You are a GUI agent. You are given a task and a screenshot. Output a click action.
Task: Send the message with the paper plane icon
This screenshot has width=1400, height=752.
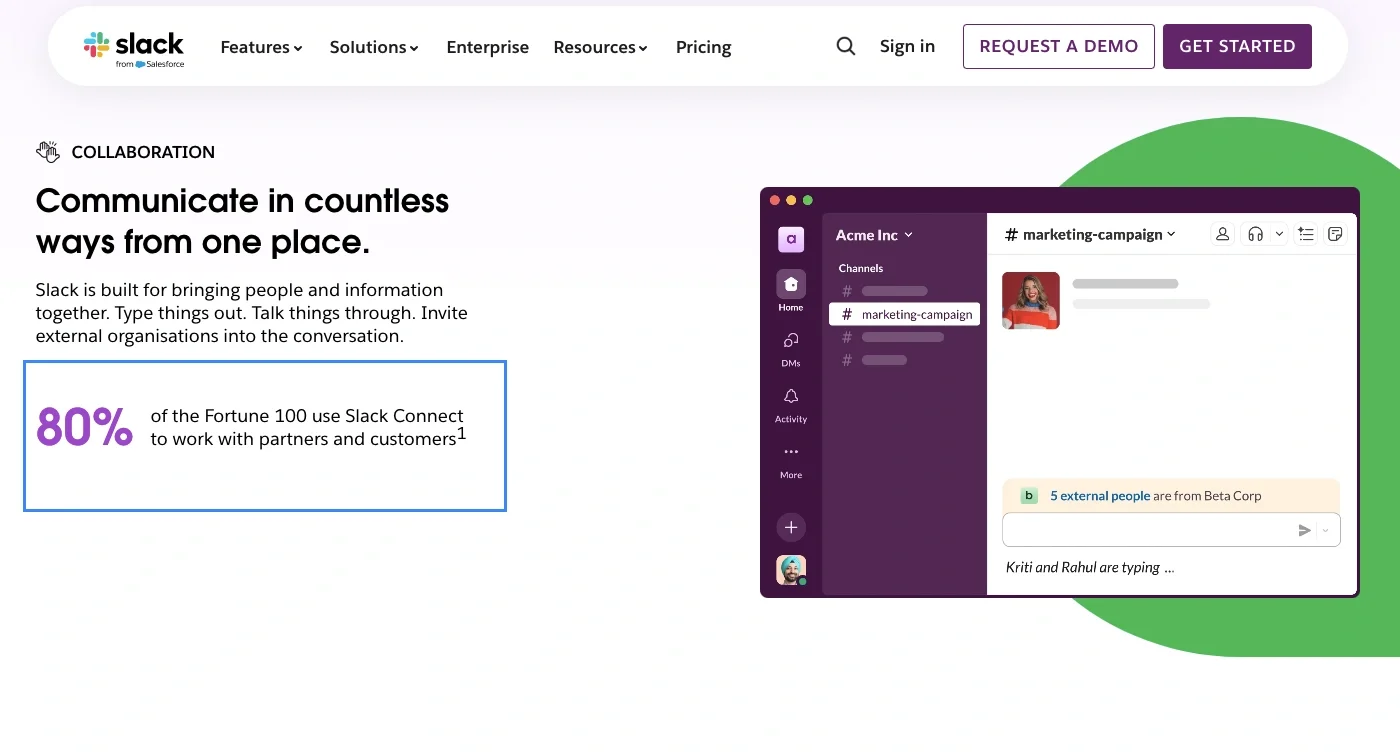[1304, 530]
